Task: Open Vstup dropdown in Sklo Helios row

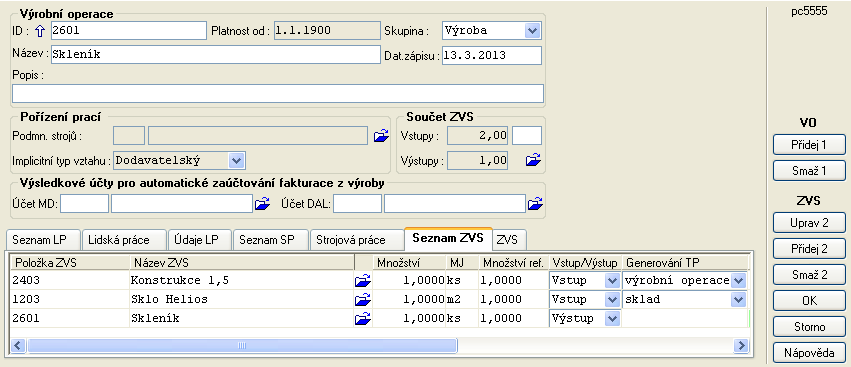Action: click(x=612, y=299)
